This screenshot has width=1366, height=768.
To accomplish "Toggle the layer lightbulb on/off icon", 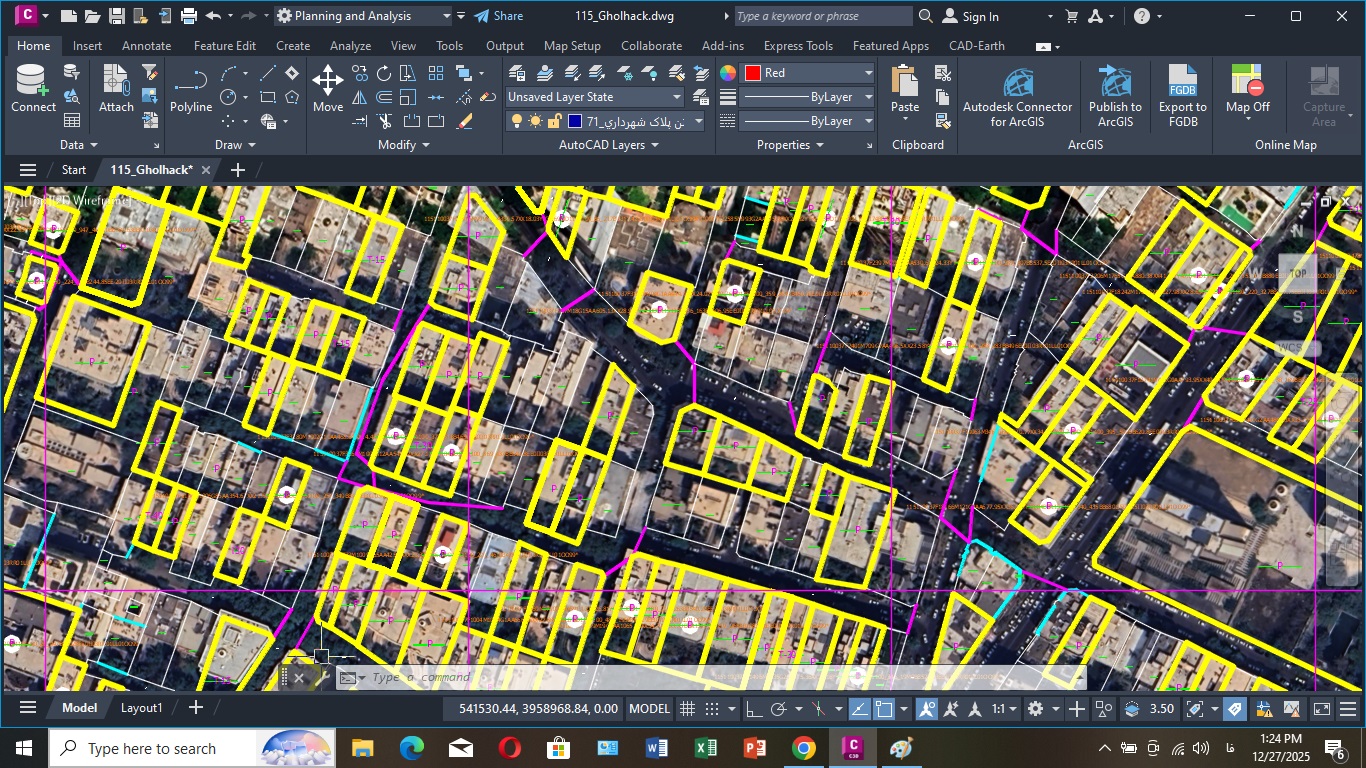I will (516, 121).
